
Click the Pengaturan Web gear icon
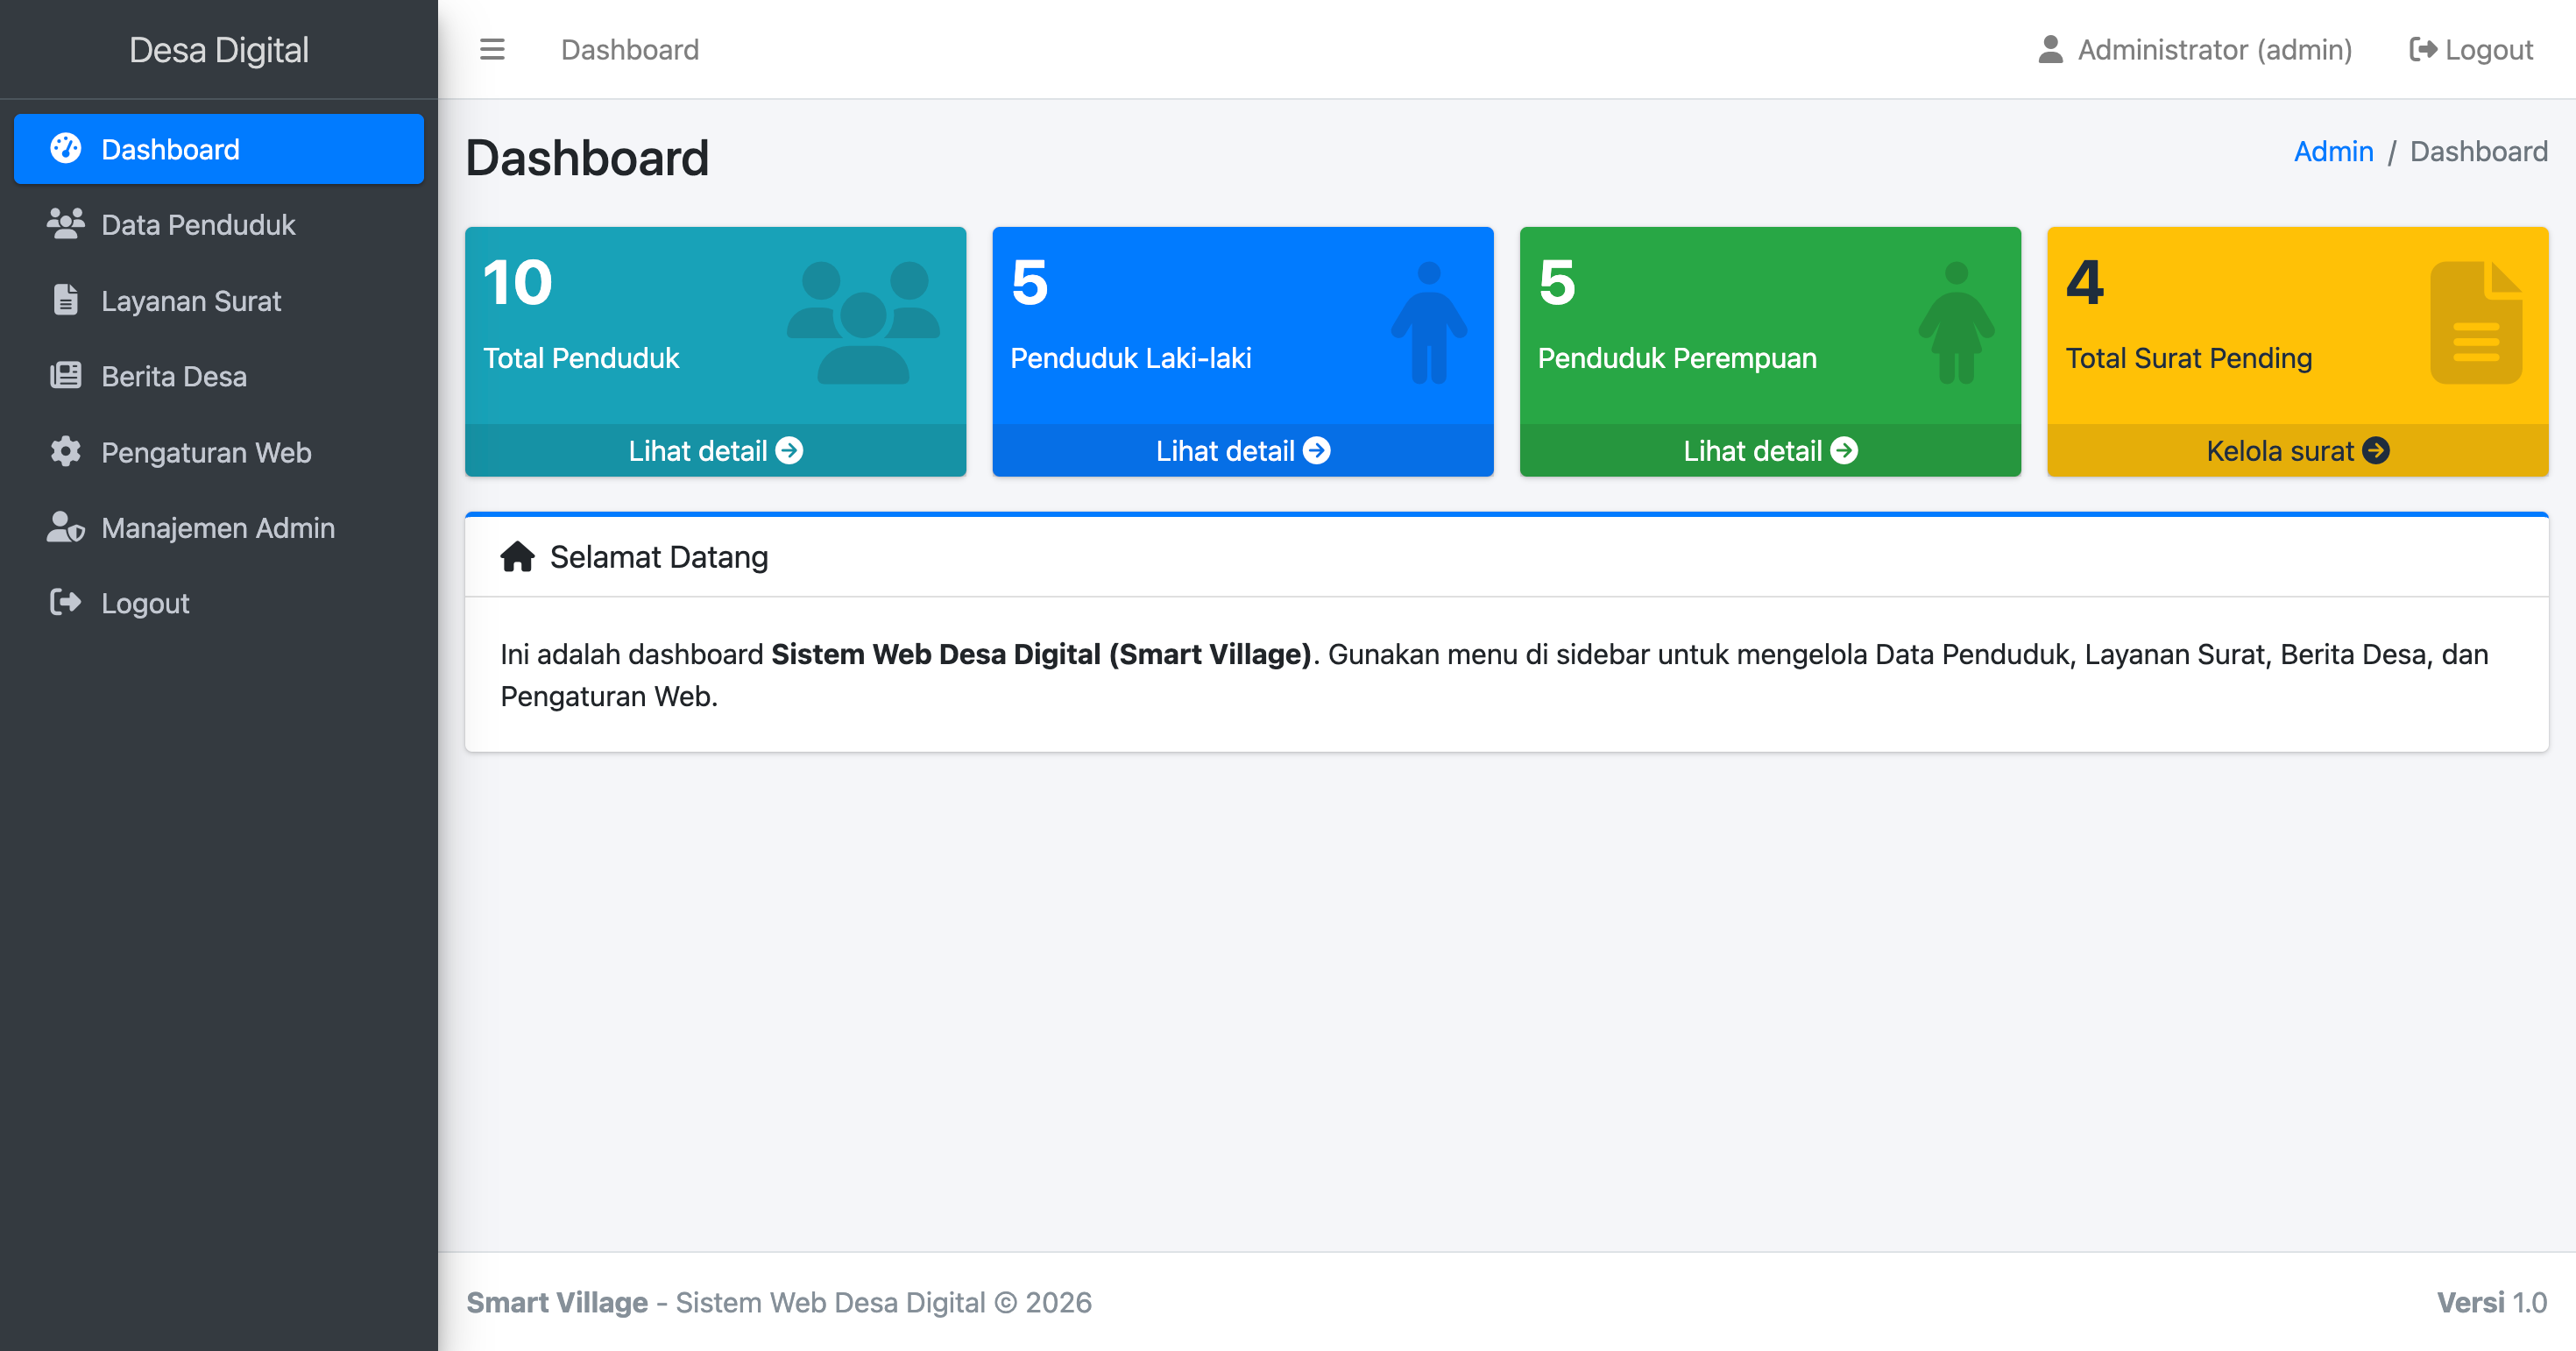tap(66, 452)
